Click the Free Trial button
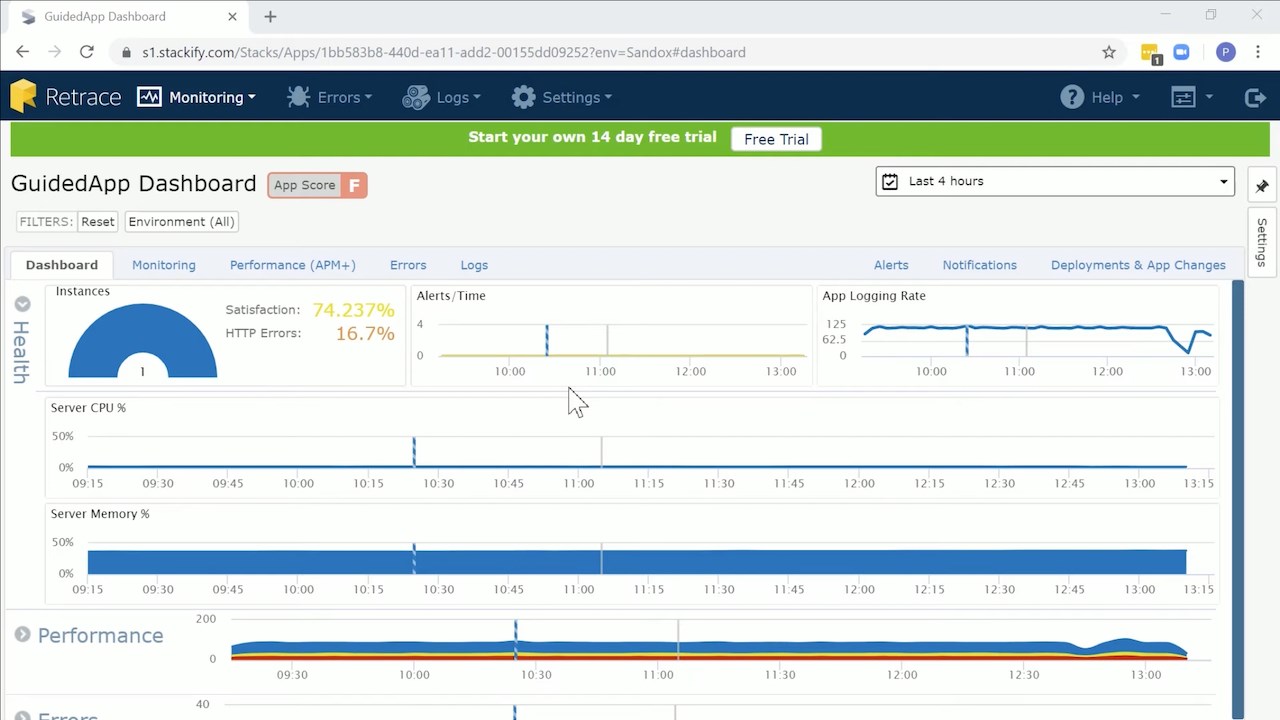 [x=776, y=139]
